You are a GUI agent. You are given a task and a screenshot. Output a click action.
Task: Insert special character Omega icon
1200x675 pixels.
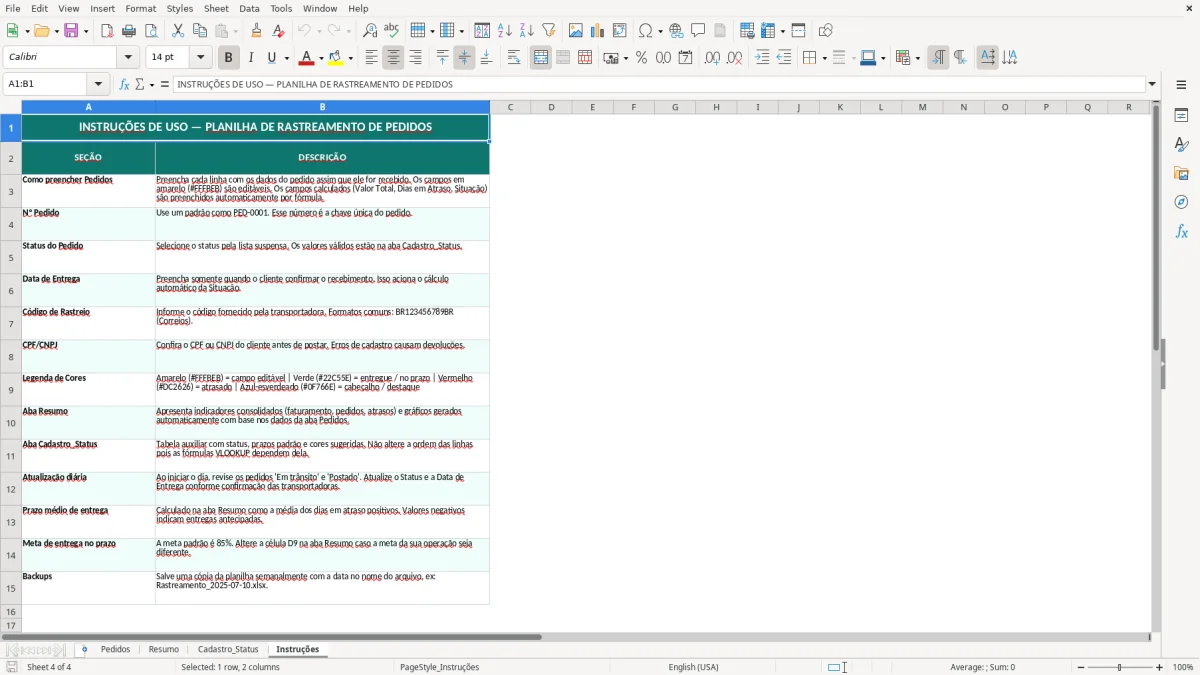click(x=646, y=31)
